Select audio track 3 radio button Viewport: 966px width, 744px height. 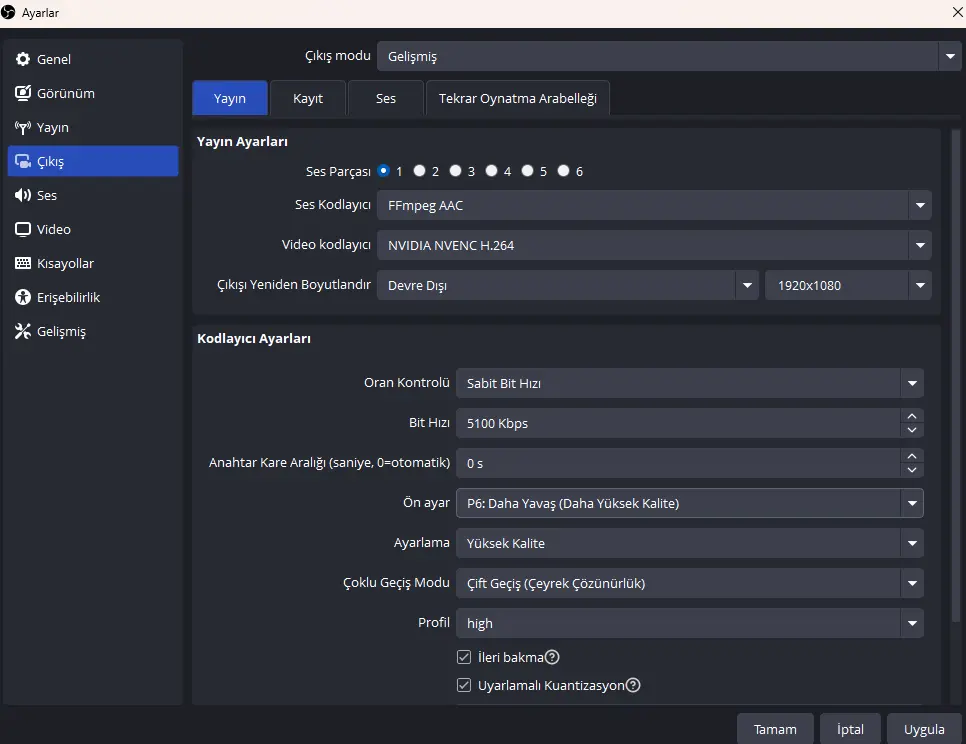point(455,171)
